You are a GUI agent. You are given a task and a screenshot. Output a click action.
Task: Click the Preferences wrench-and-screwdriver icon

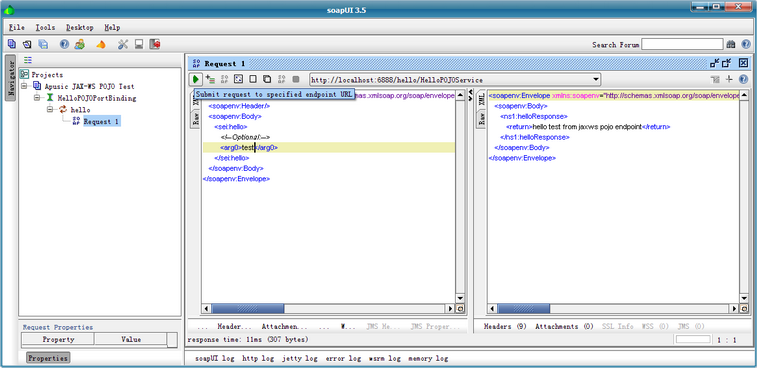point(123,44)
